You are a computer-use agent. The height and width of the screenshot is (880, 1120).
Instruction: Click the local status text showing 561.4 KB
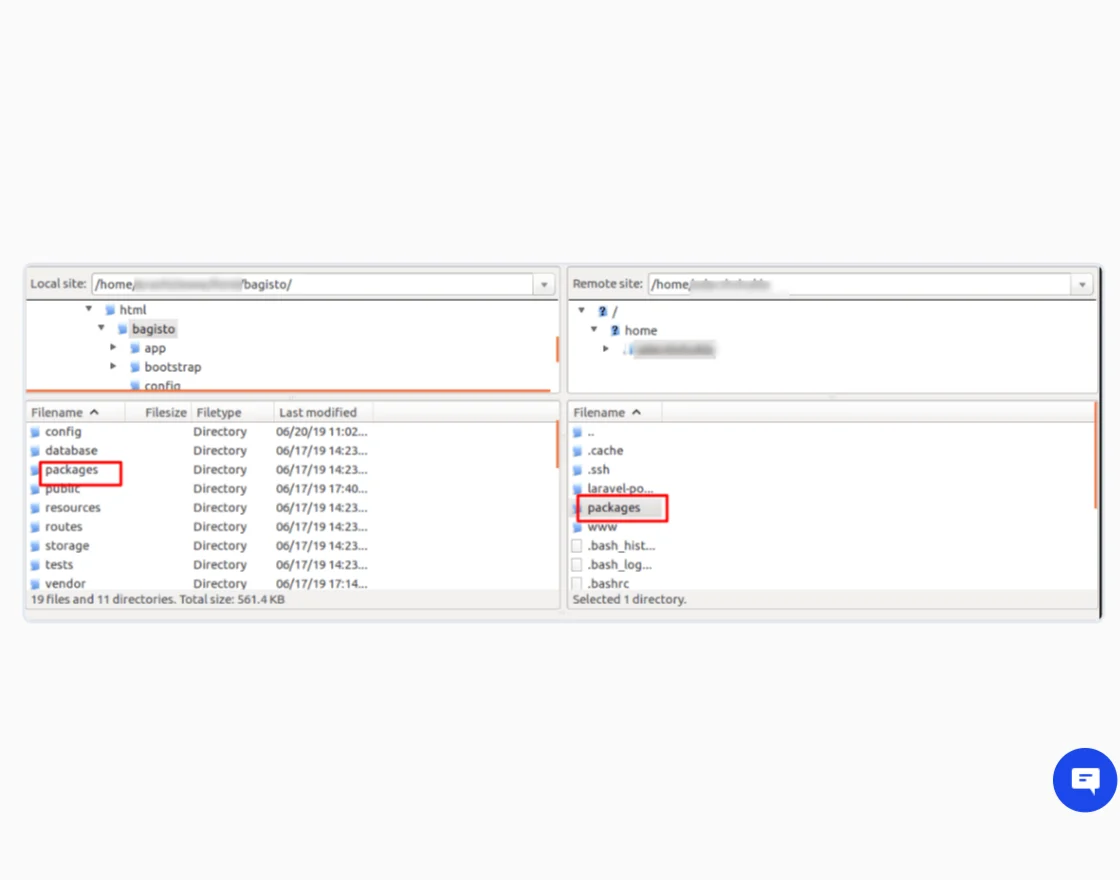157,599
